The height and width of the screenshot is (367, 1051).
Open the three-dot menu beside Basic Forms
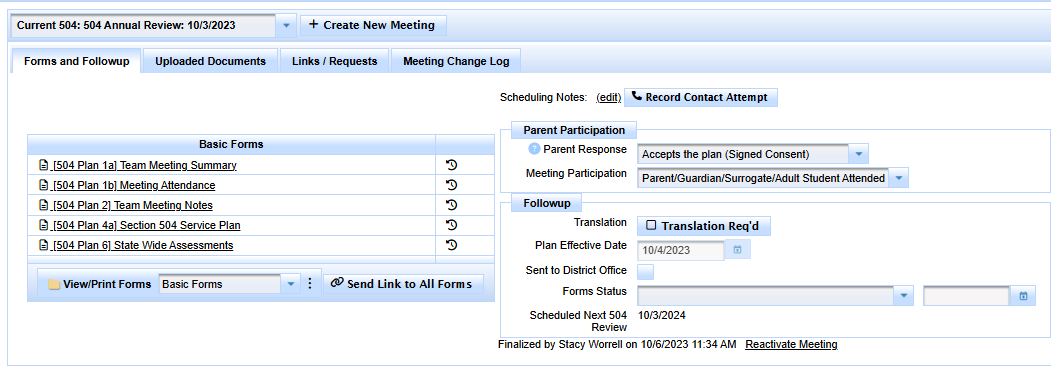coord(310,284)
